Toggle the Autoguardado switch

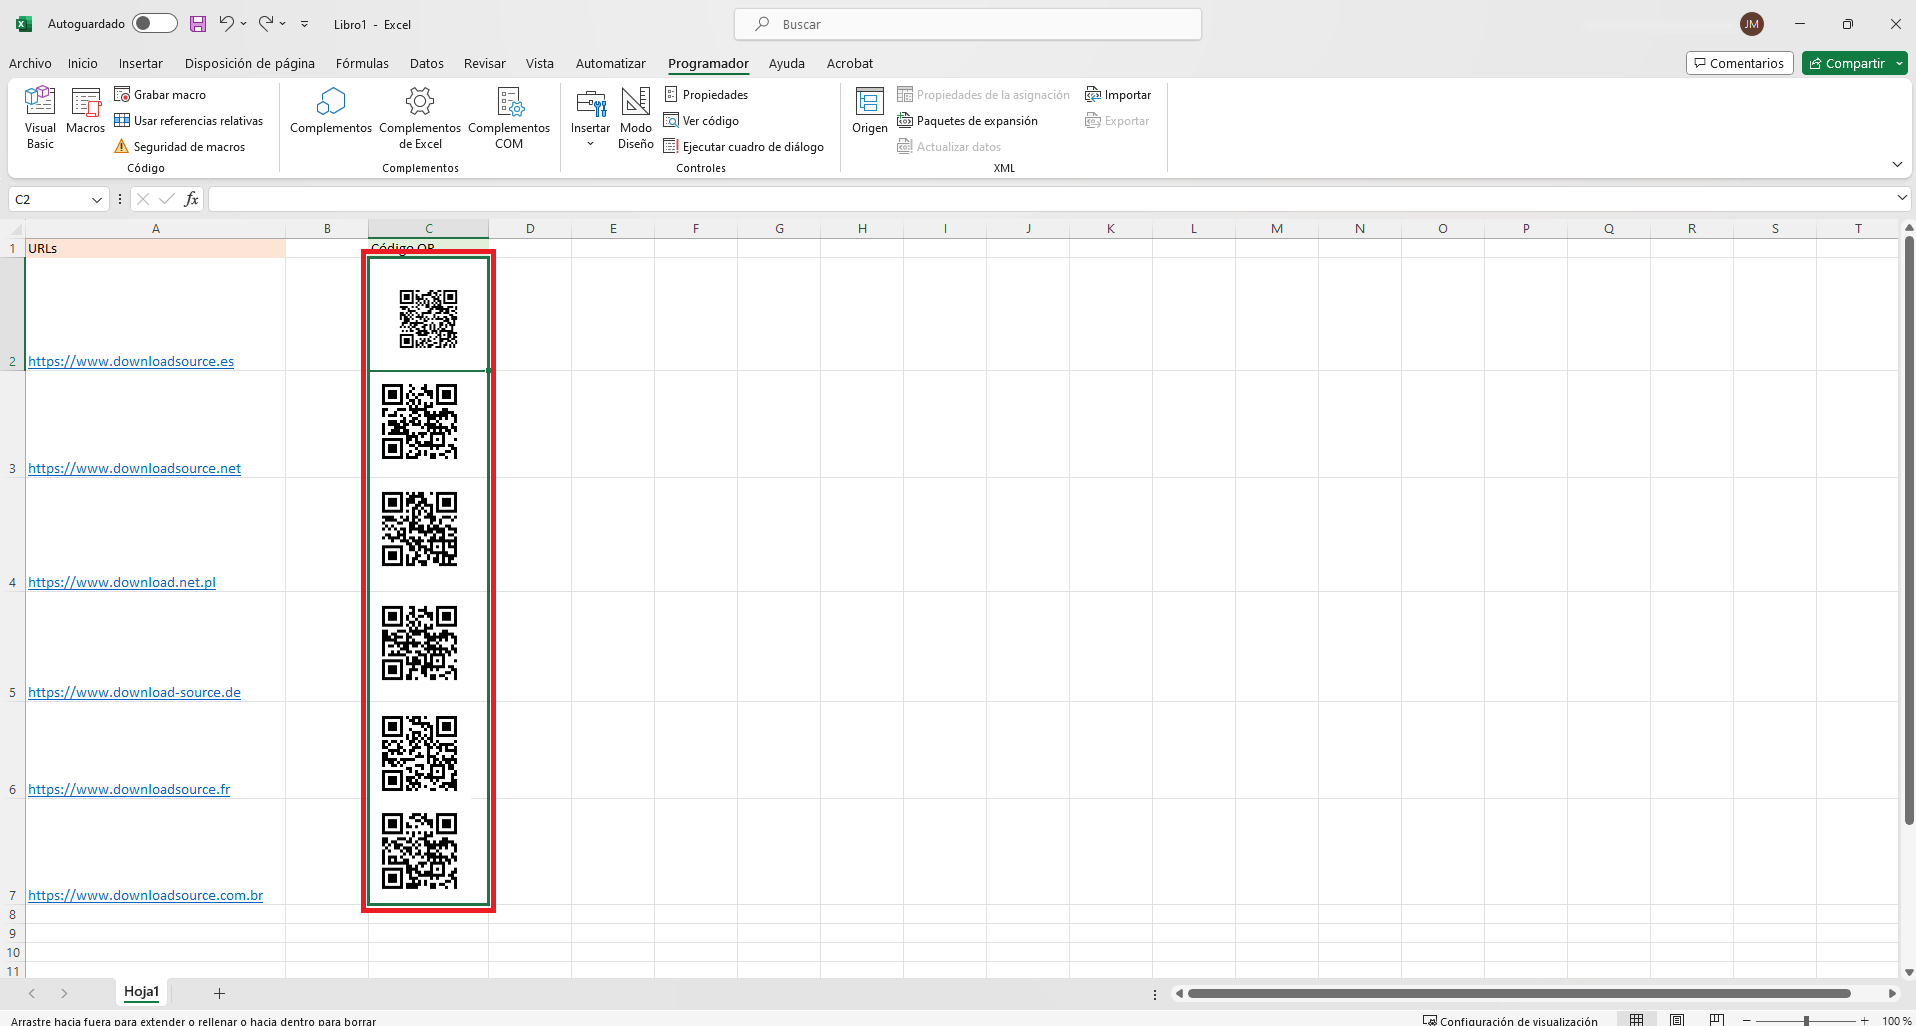point(155,23)
